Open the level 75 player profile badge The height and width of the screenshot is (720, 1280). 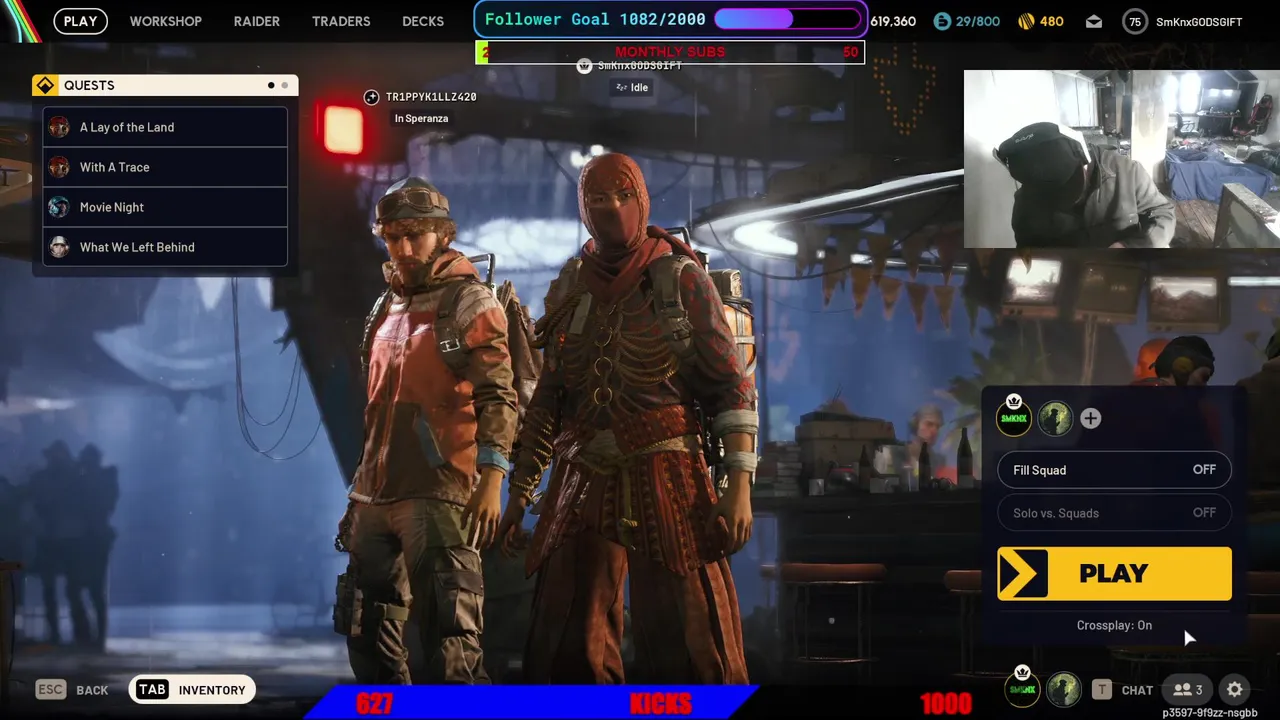[1134, 21]
